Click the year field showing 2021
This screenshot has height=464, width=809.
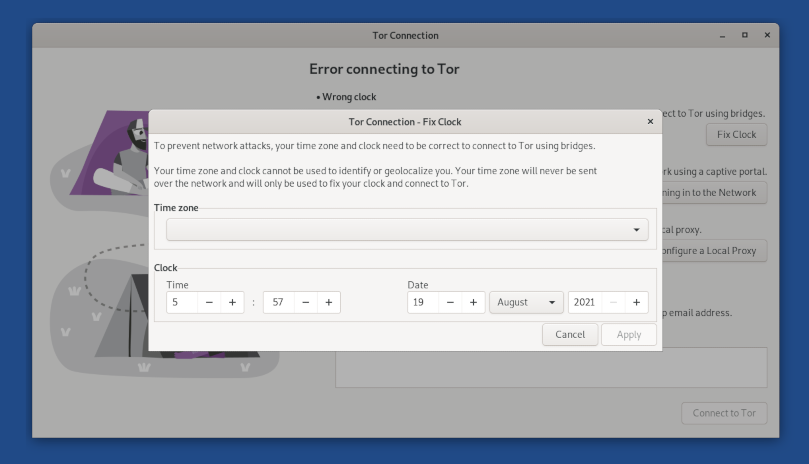[x=585, y=302]
